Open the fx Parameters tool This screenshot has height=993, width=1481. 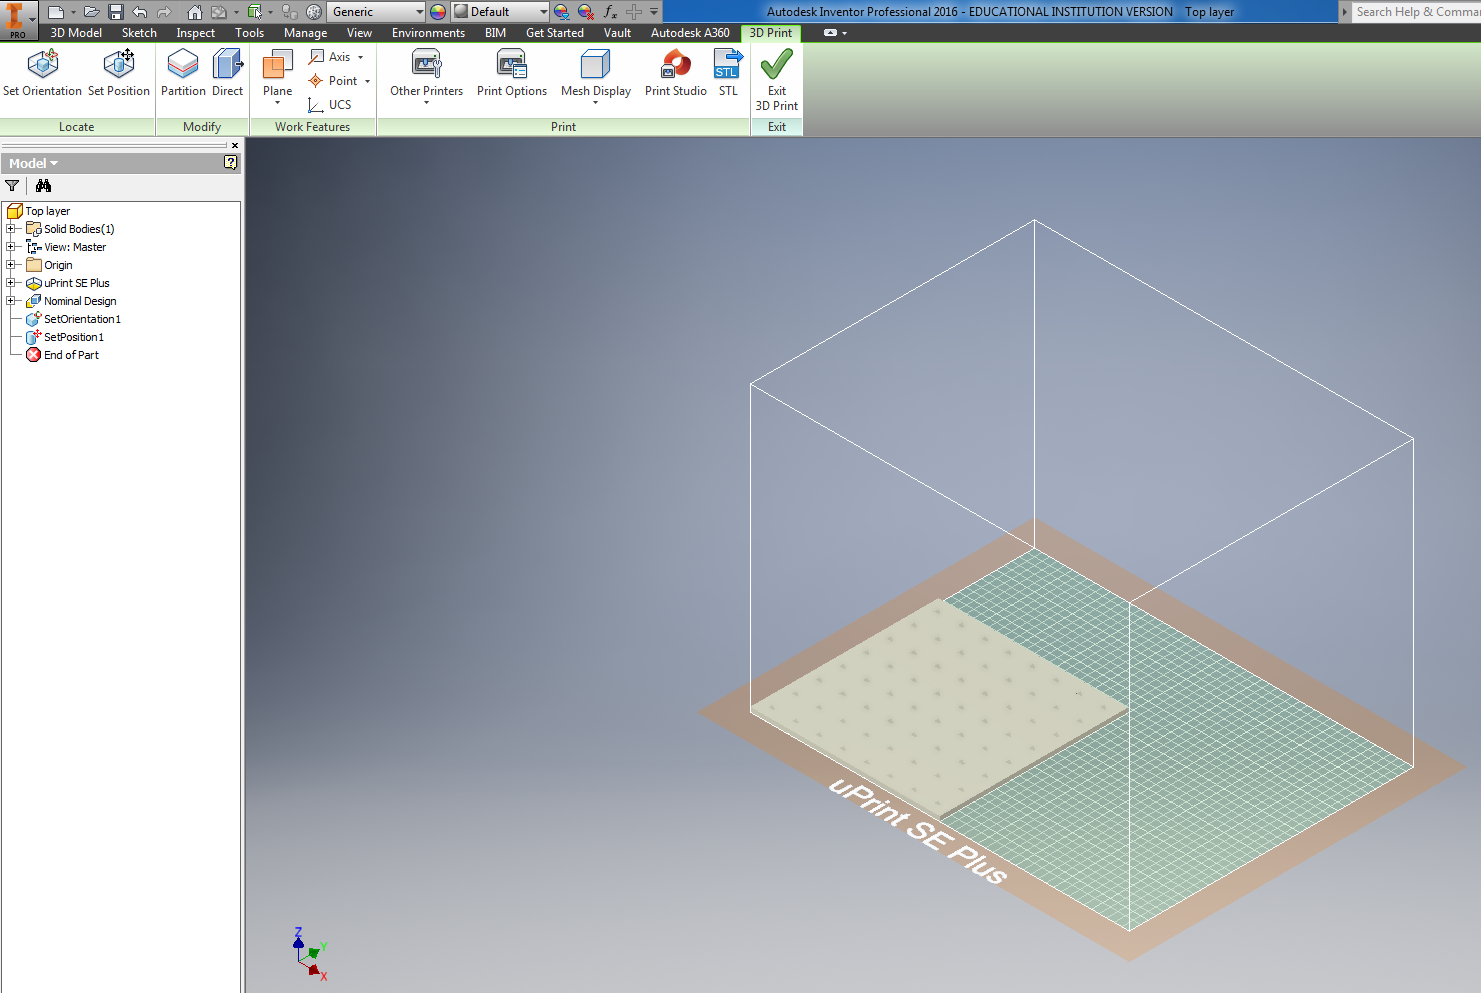pyautogui.click(x=610, y=12)
